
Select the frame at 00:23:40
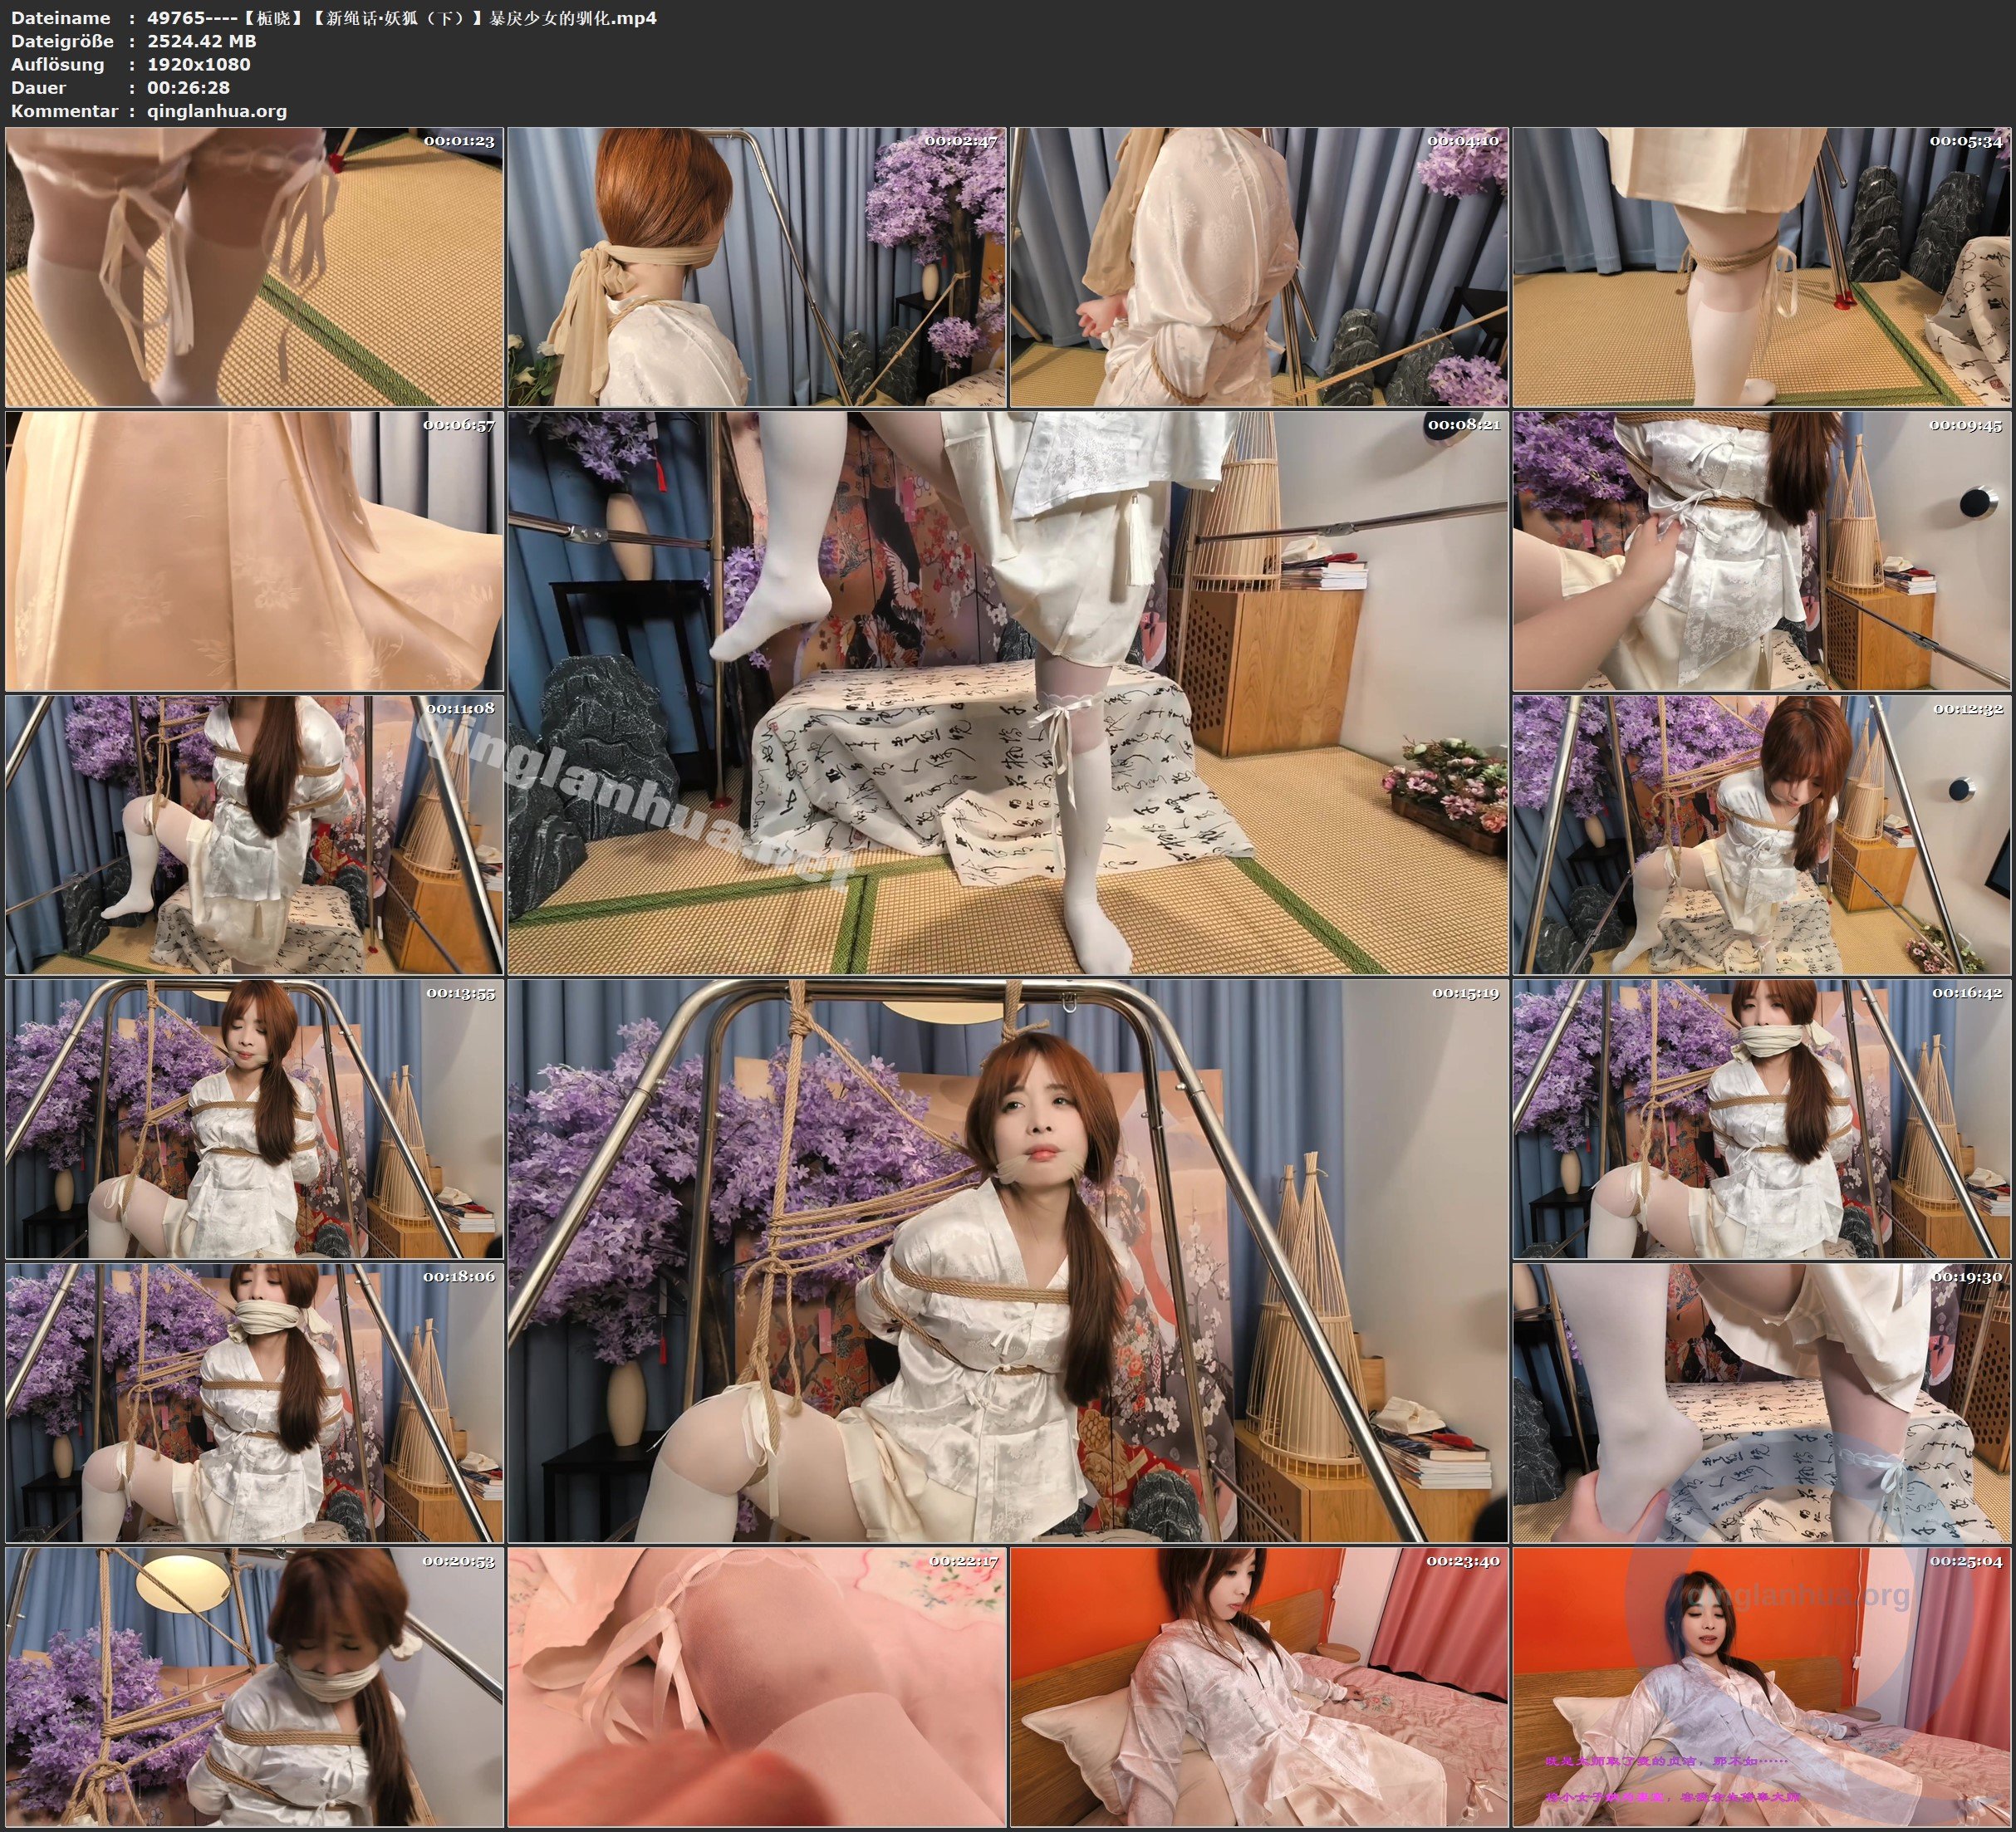point(1259,1687)
